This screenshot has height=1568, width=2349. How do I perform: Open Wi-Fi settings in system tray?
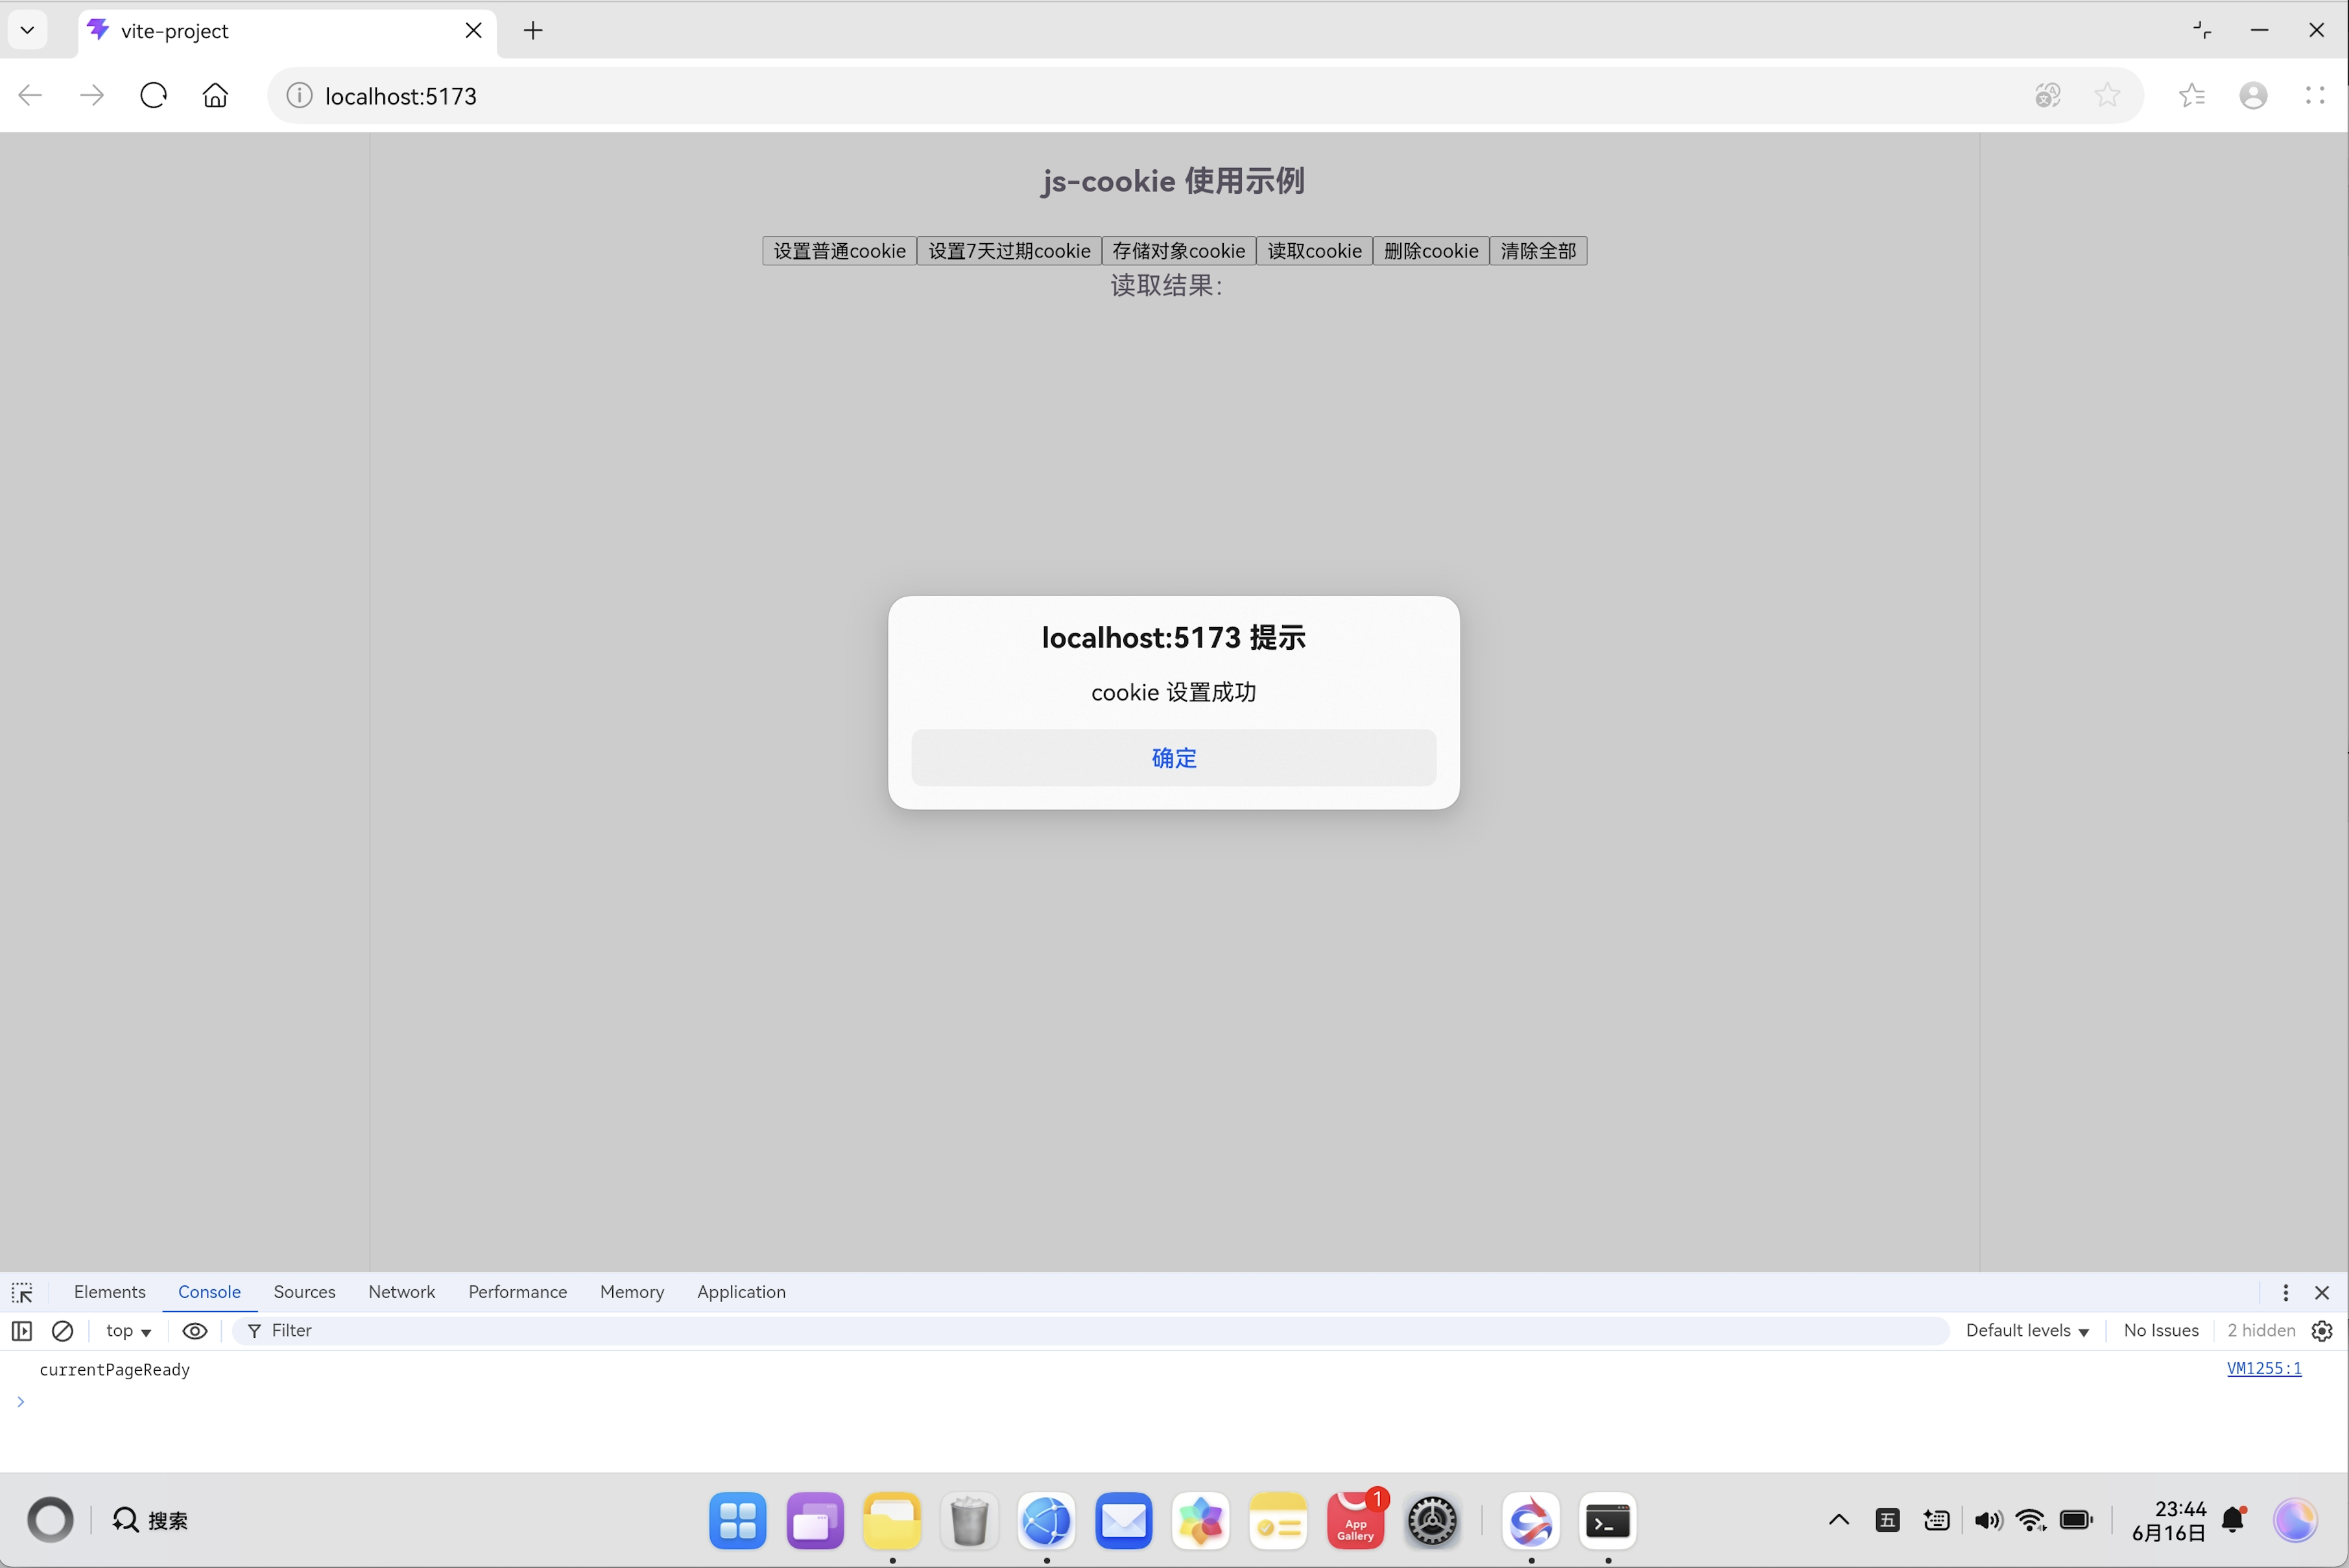click(x=2031, y=1520)
